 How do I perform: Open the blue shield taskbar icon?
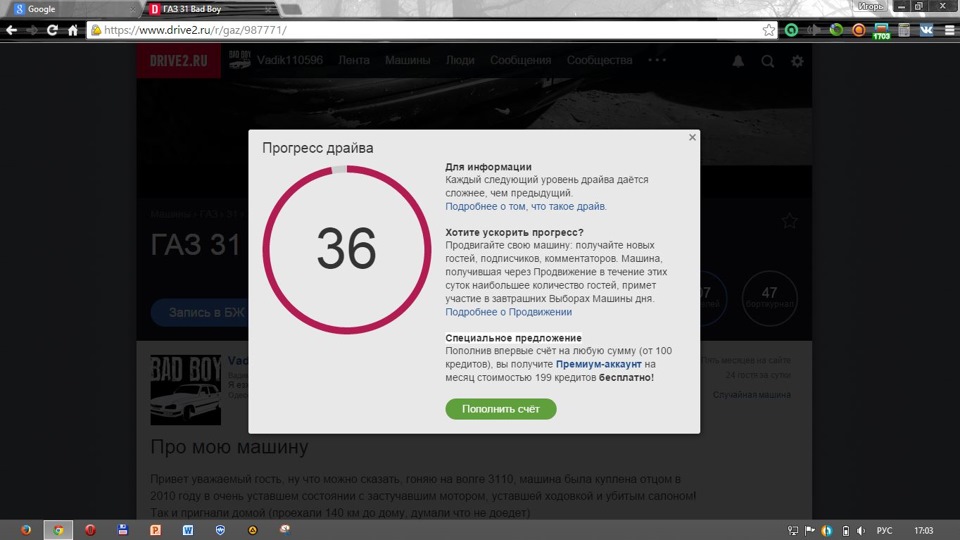tap(220, 530)
